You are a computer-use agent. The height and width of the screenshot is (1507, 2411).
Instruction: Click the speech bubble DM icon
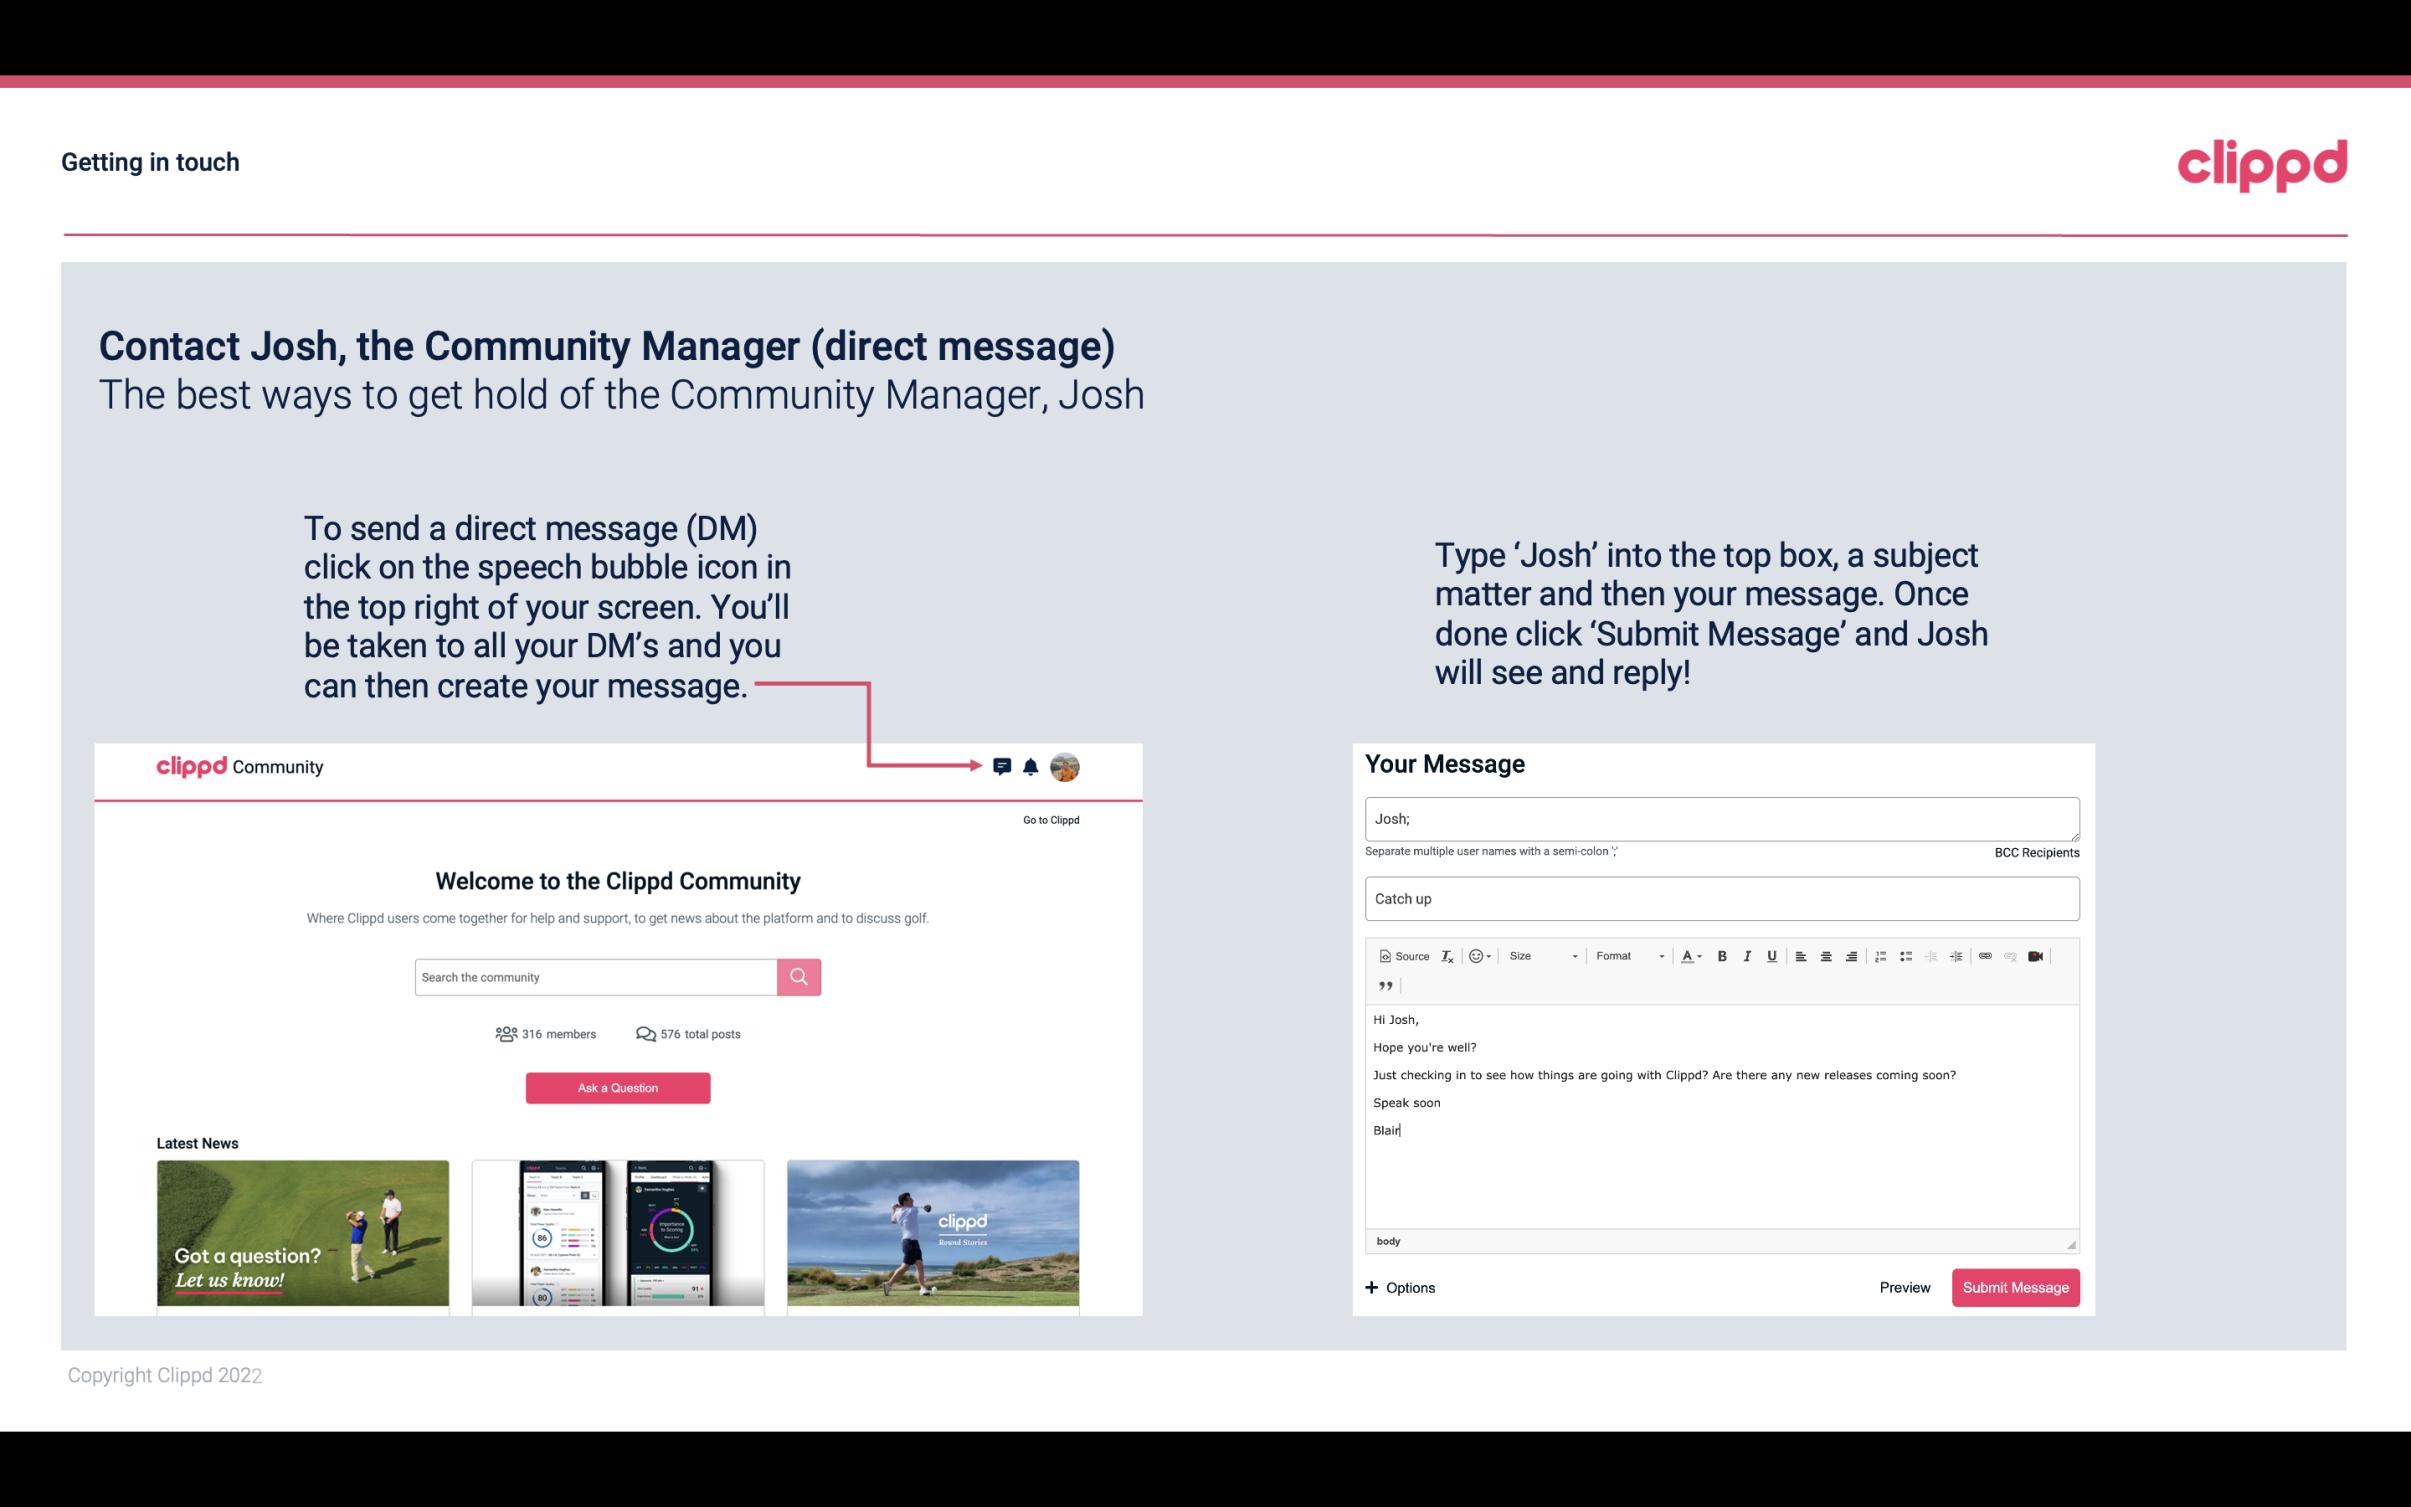coord(1002,767)
